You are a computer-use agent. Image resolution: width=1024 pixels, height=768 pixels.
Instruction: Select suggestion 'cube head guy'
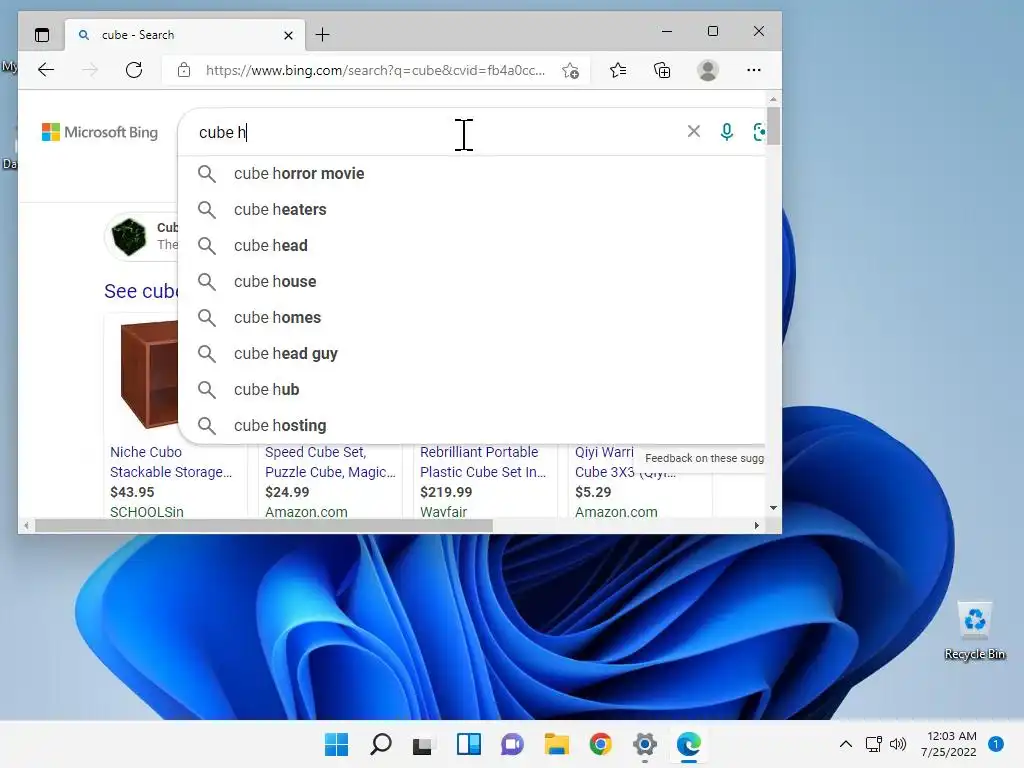472,353
